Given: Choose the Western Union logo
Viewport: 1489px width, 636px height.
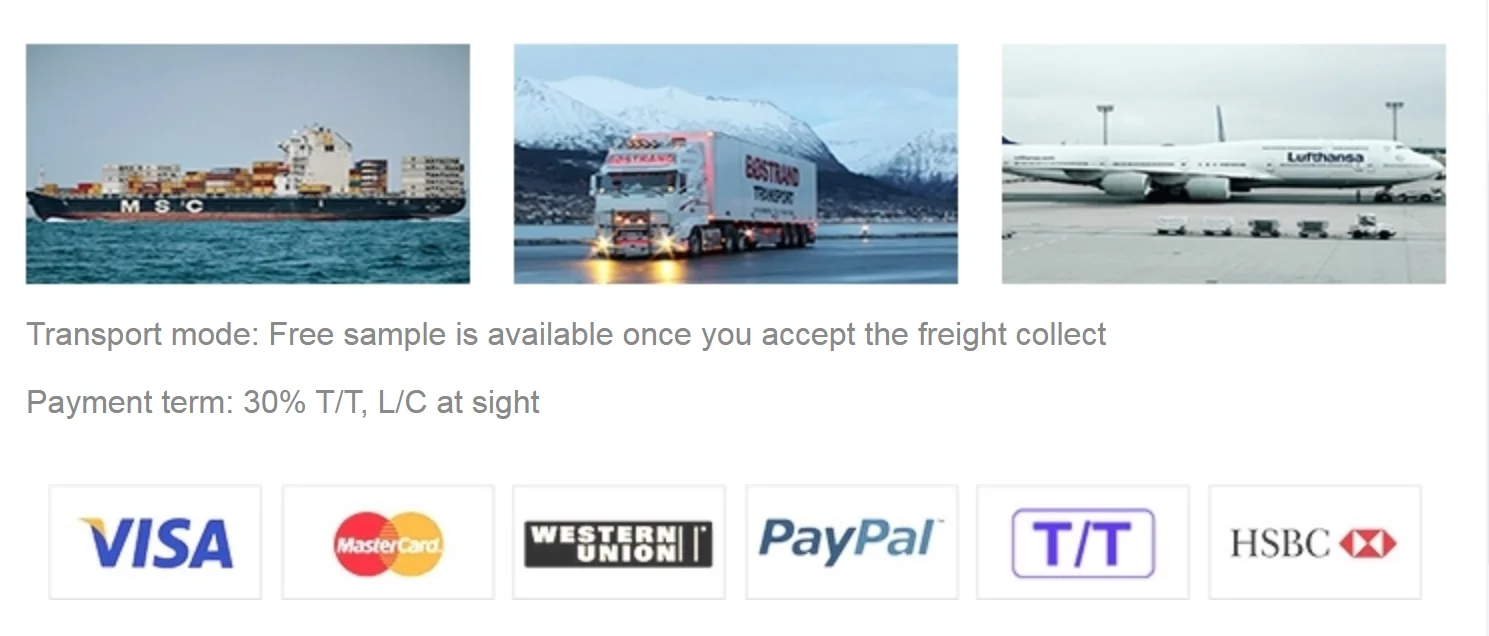Looking at the screenshot, I should coord(618,542).
